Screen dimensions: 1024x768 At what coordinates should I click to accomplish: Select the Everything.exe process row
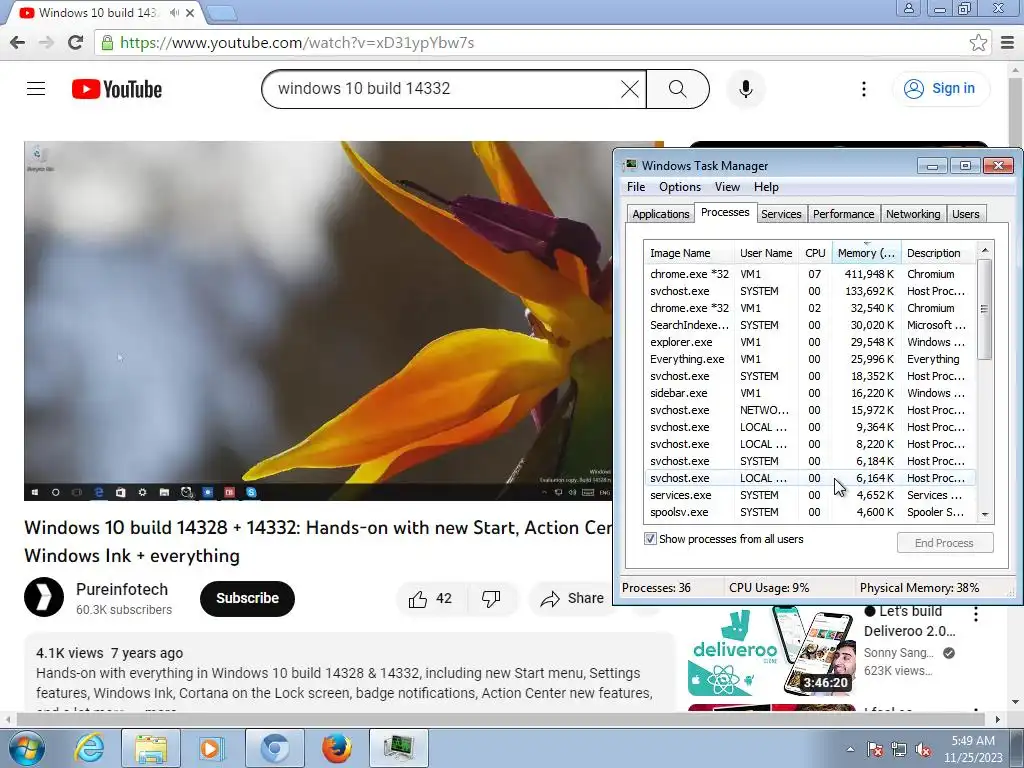810,359
